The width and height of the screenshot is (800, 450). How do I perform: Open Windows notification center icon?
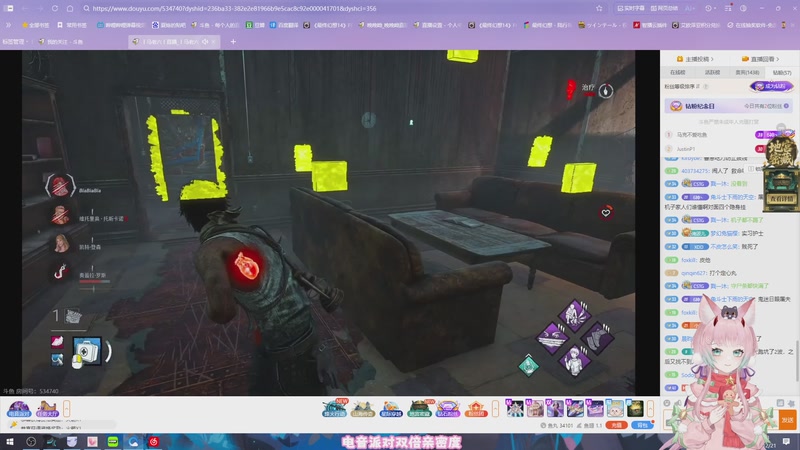(x=786, y=442)
